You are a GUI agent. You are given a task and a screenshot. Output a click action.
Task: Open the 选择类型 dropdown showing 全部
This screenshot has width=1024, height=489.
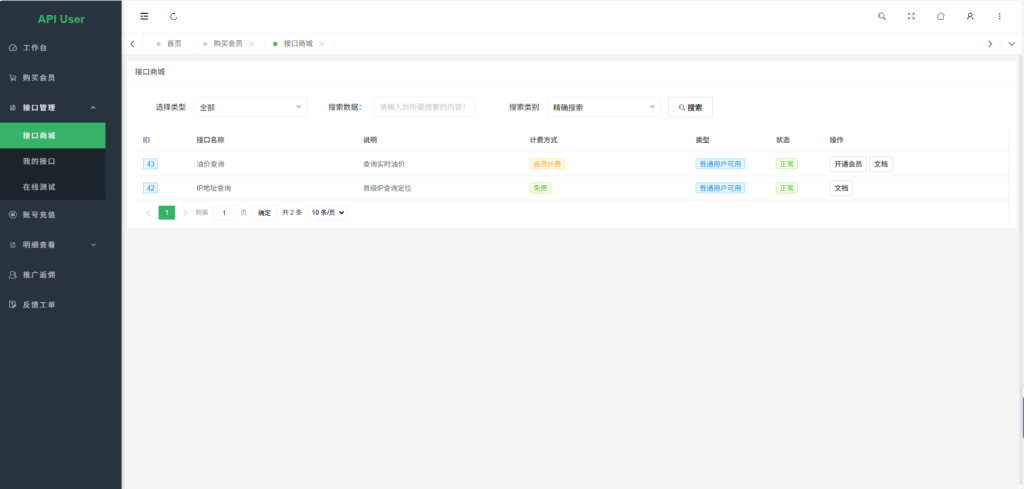pyautogui.click(x=250, y=107)
